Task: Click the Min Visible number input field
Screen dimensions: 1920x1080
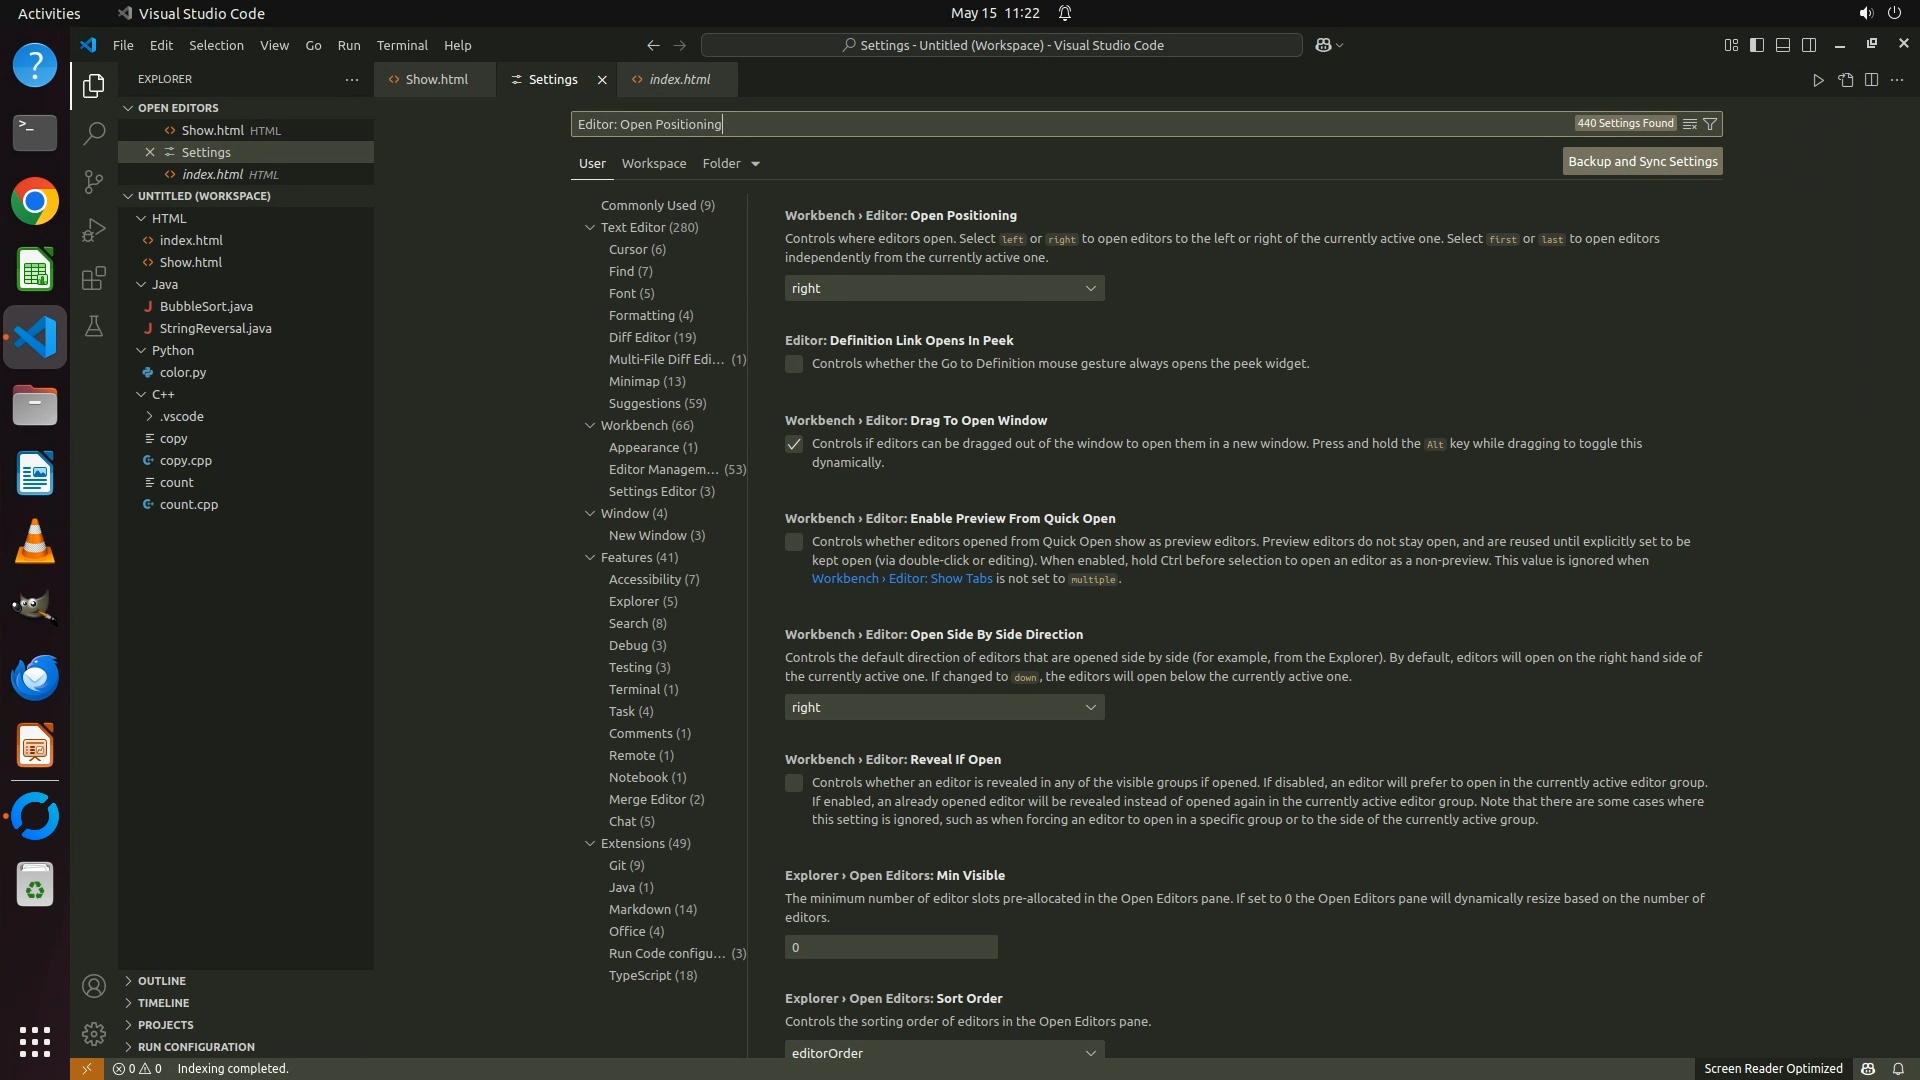Action: point(890,947)
